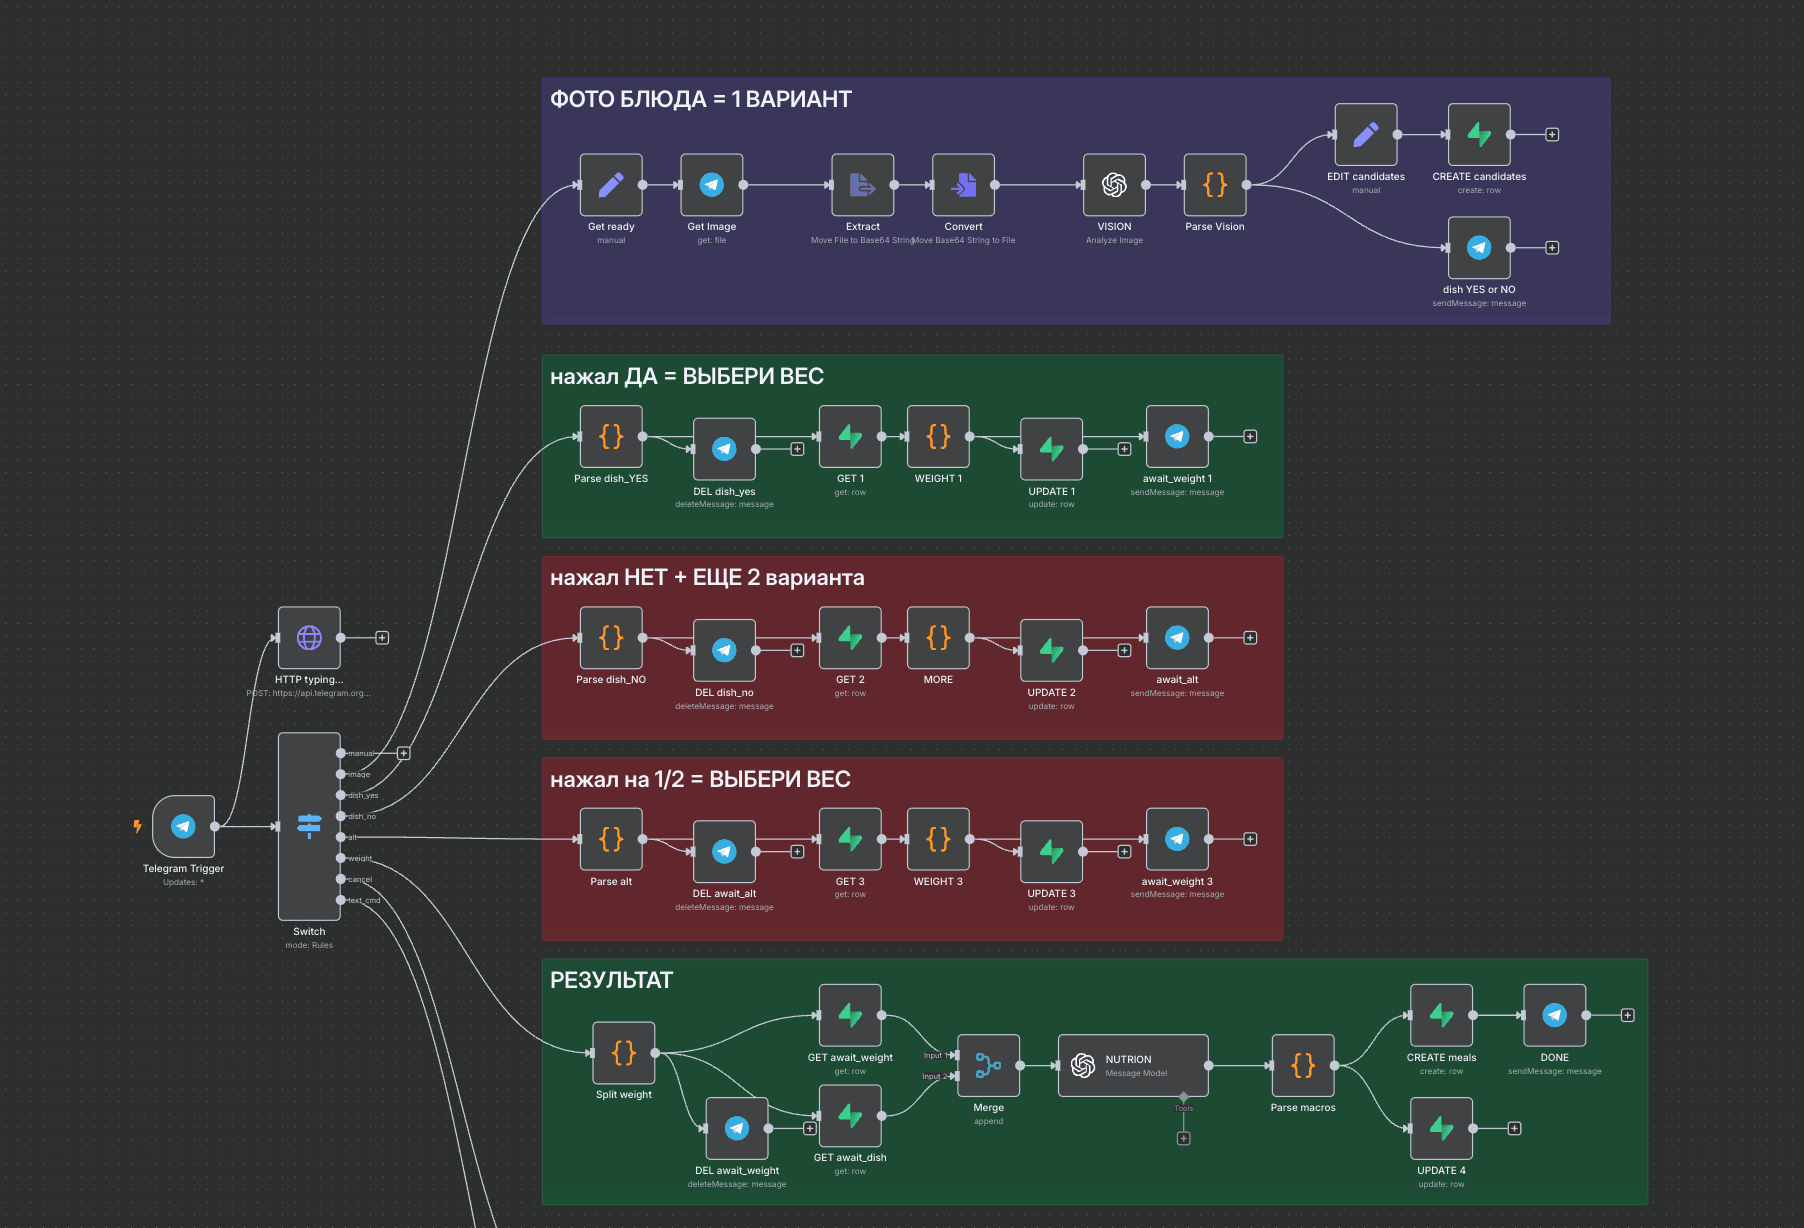
Task: Open the DONE sendMessage node
Action: (1554, 1015)
